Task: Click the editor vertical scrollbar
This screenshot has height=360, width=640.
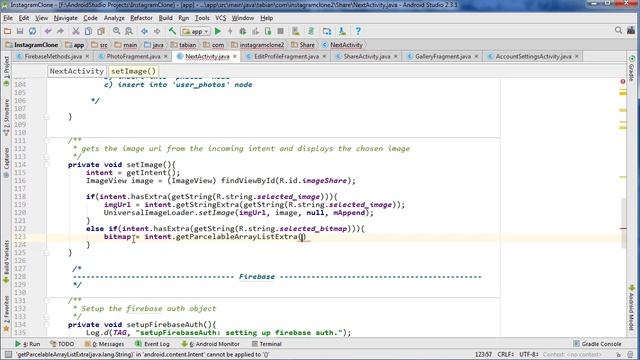Action: [x=624, y=222]
